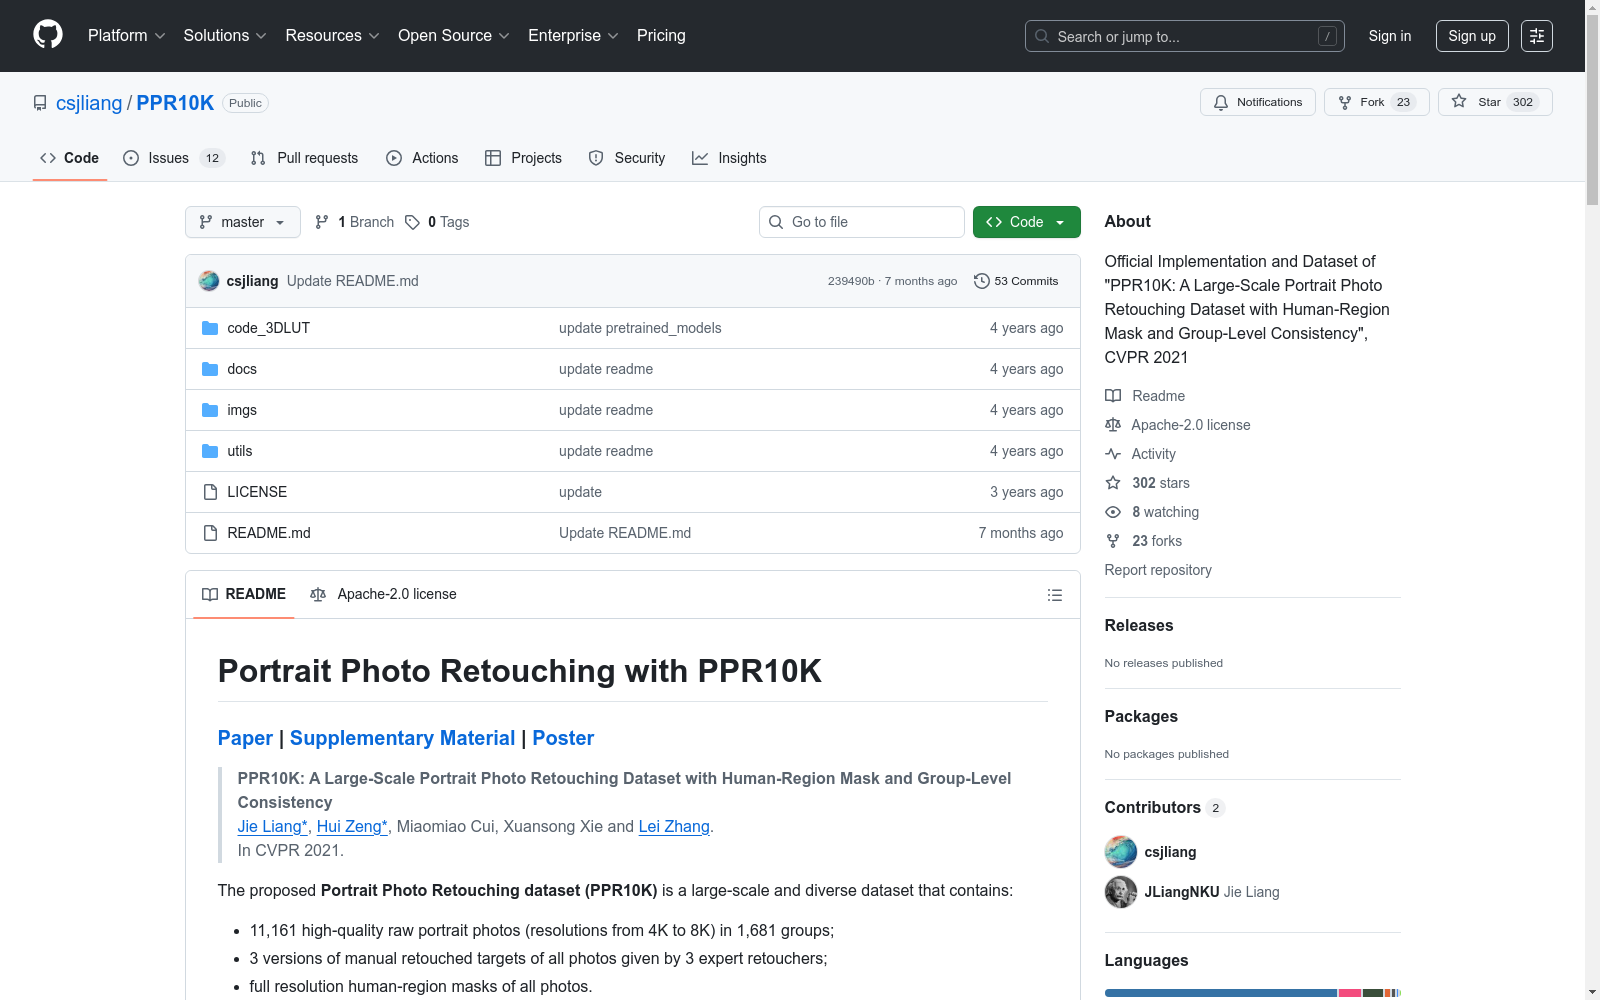Viewport: 1600px width, 1000px height.
Task: Open the master branch selector dropdown
Action: pos(243,222)
